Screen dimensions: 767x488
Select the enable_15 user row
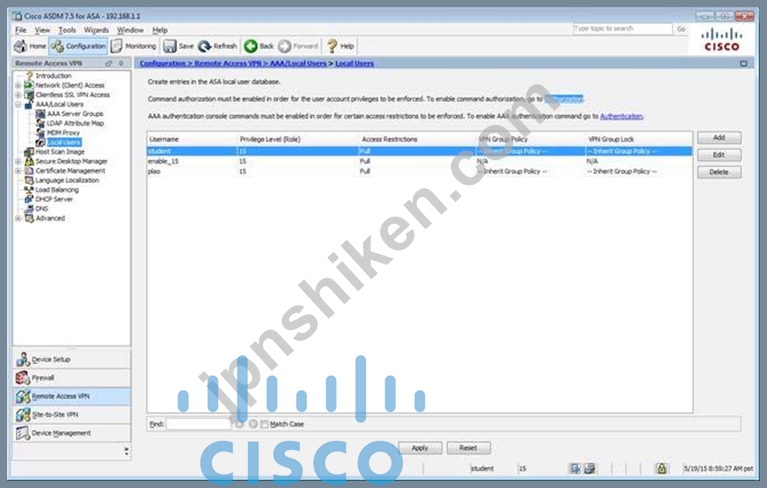tap(420, 161)
